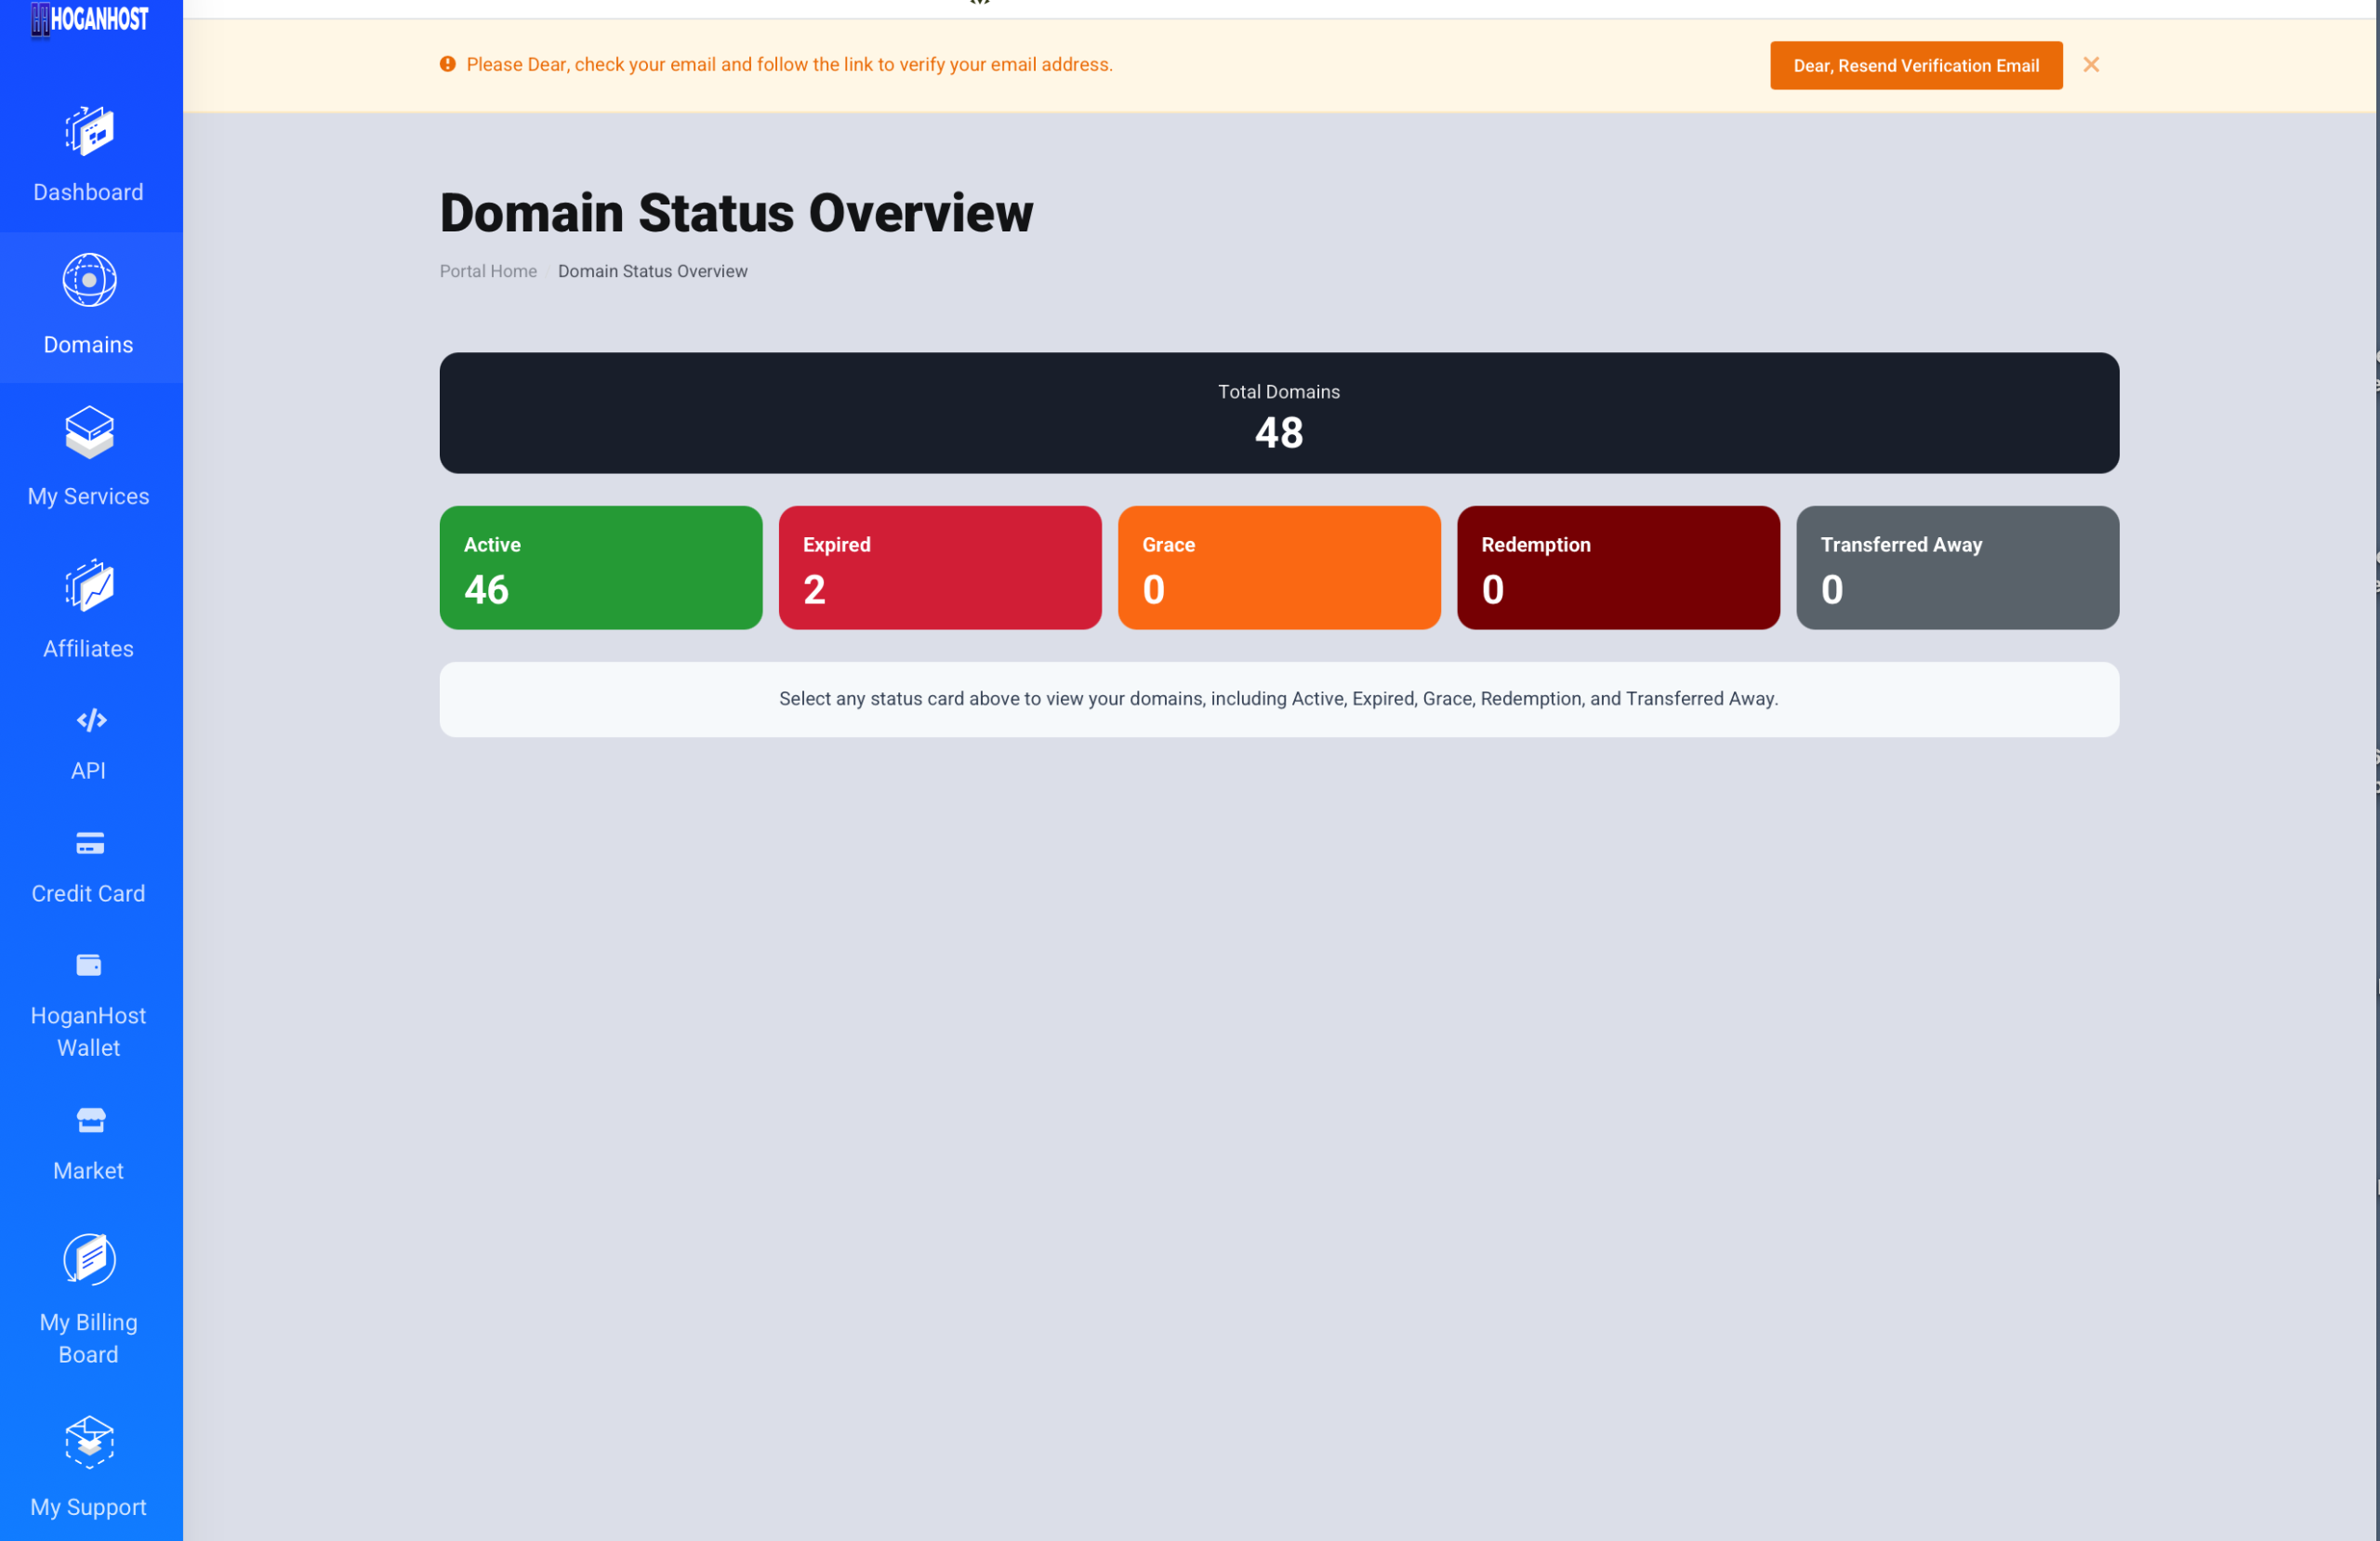
Task: Open the Market storefront icon
Action: 90,1120
